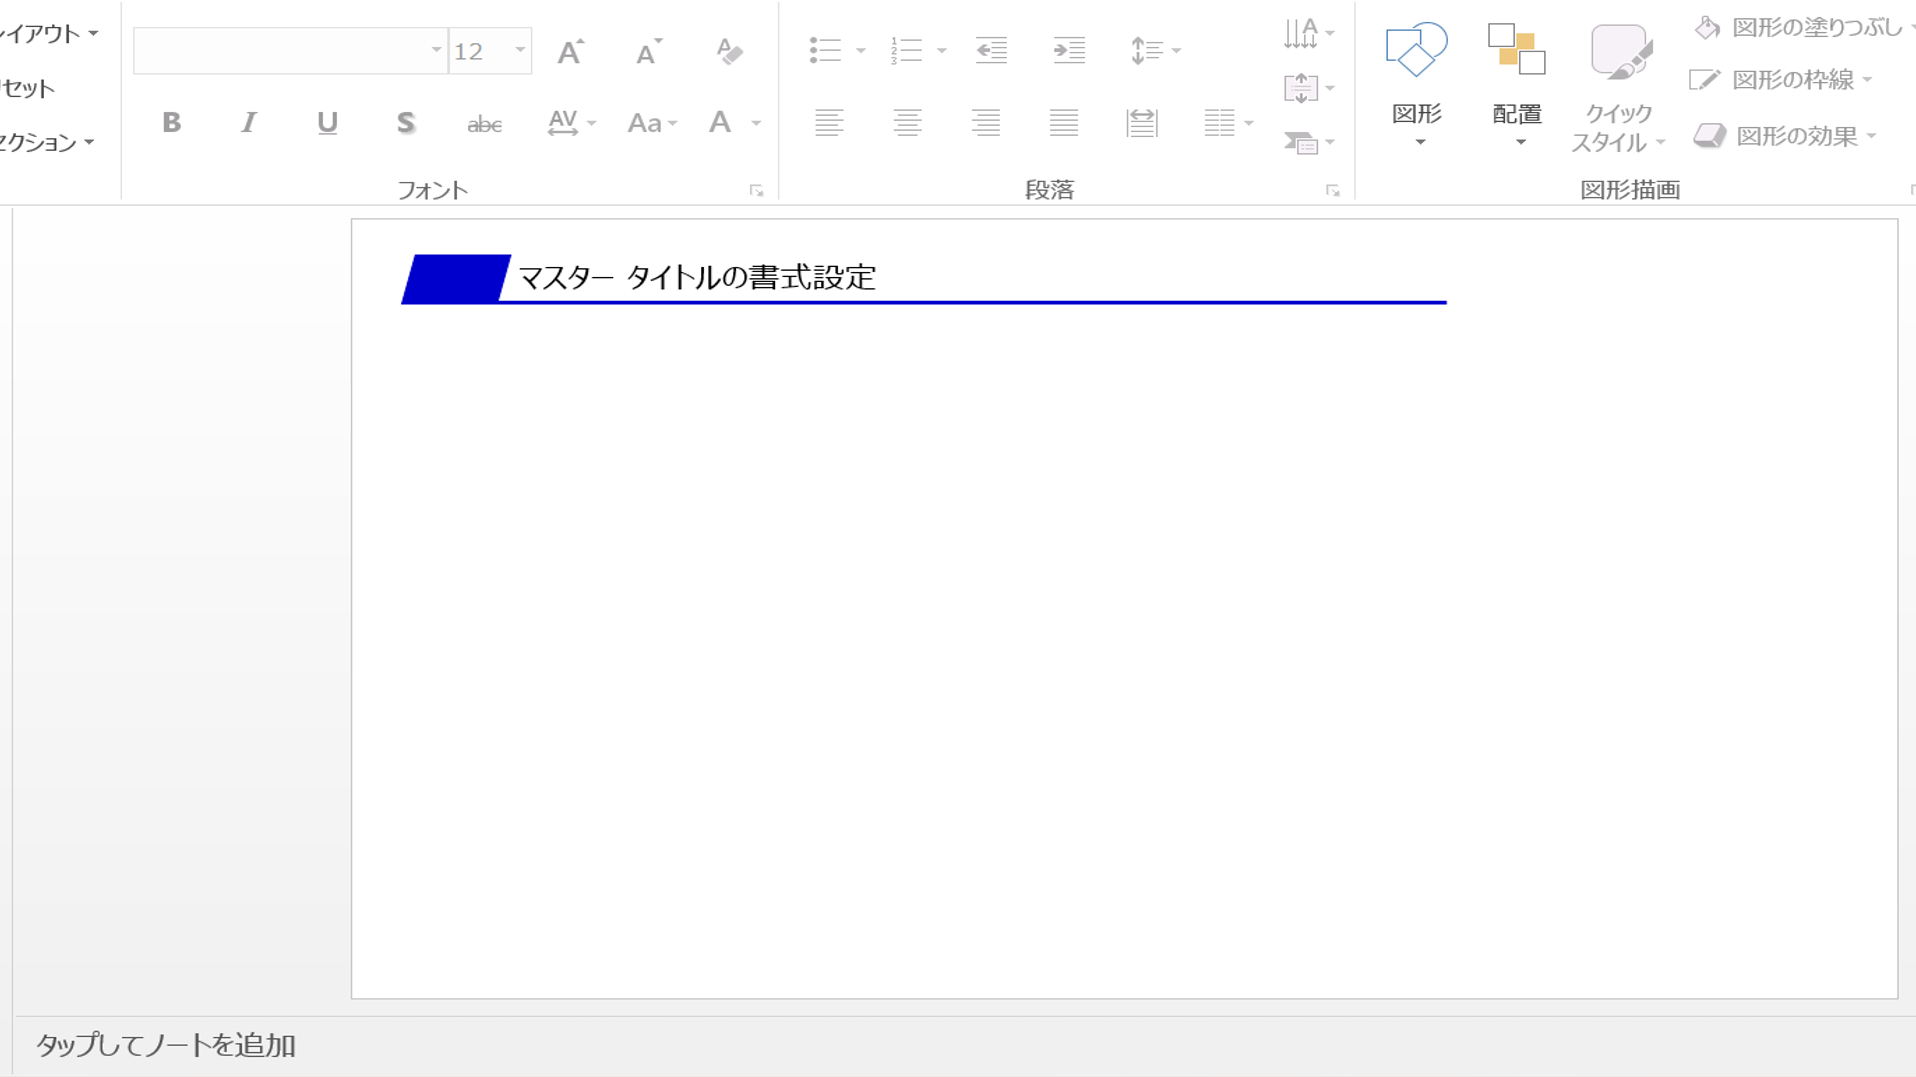Increase the font size
The height and width of the screenshot is (1077, 1916).
tap(568, 50)
